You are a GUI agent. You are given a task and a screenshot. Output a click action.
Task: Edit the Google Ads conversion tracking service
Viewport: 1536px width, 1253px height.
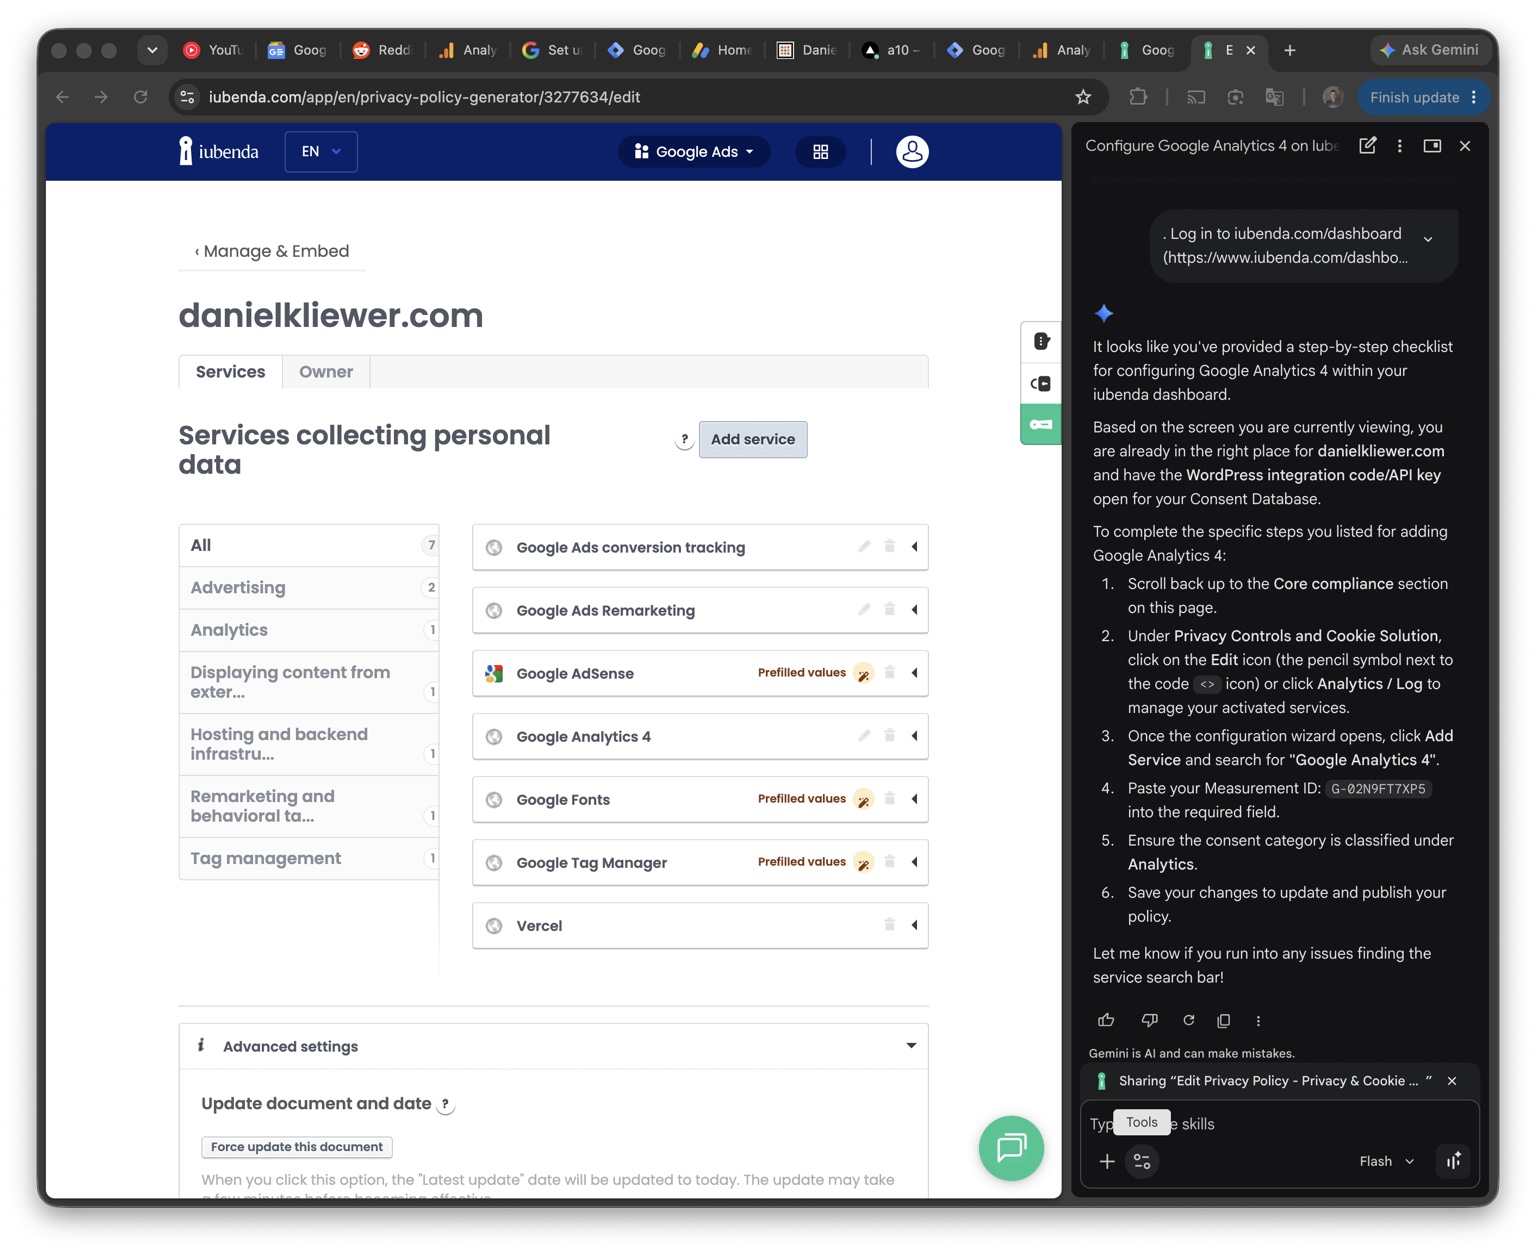pos(864,547)
